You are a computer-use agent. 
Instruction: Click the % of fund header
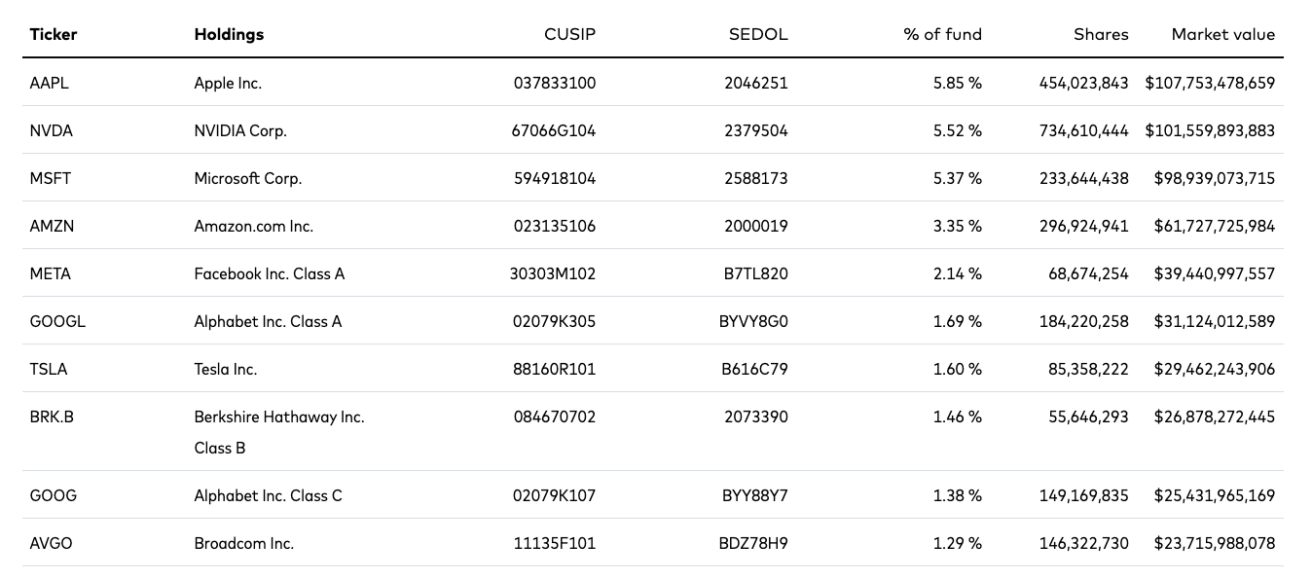pyautogui.click(x=943, y=35)
